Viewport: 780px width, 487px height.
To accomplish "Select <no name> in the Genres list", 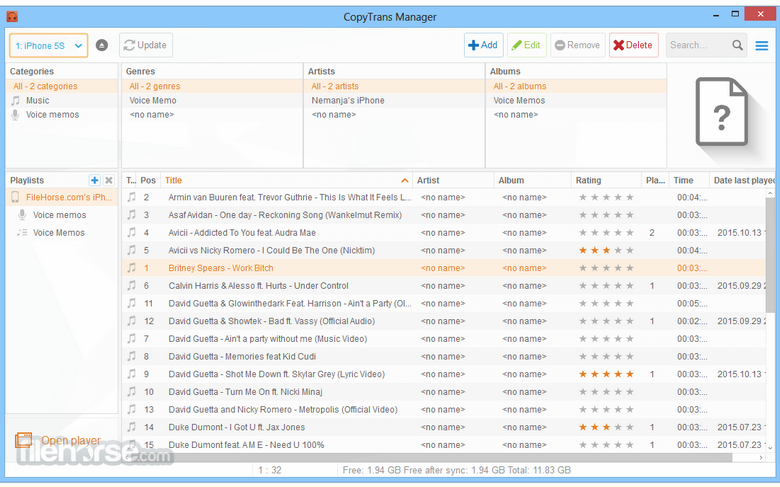I will (212, 115).
